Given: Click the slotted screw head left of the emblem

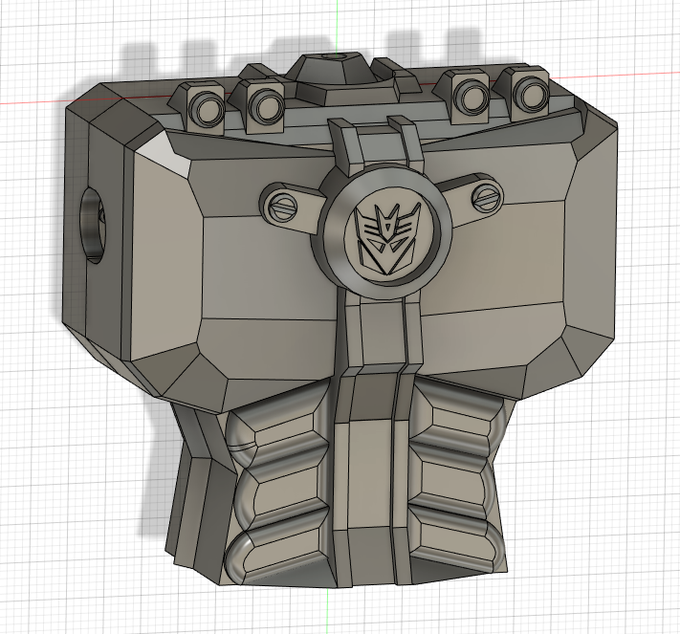Looking at the screenshot, I should click(282, 206).
